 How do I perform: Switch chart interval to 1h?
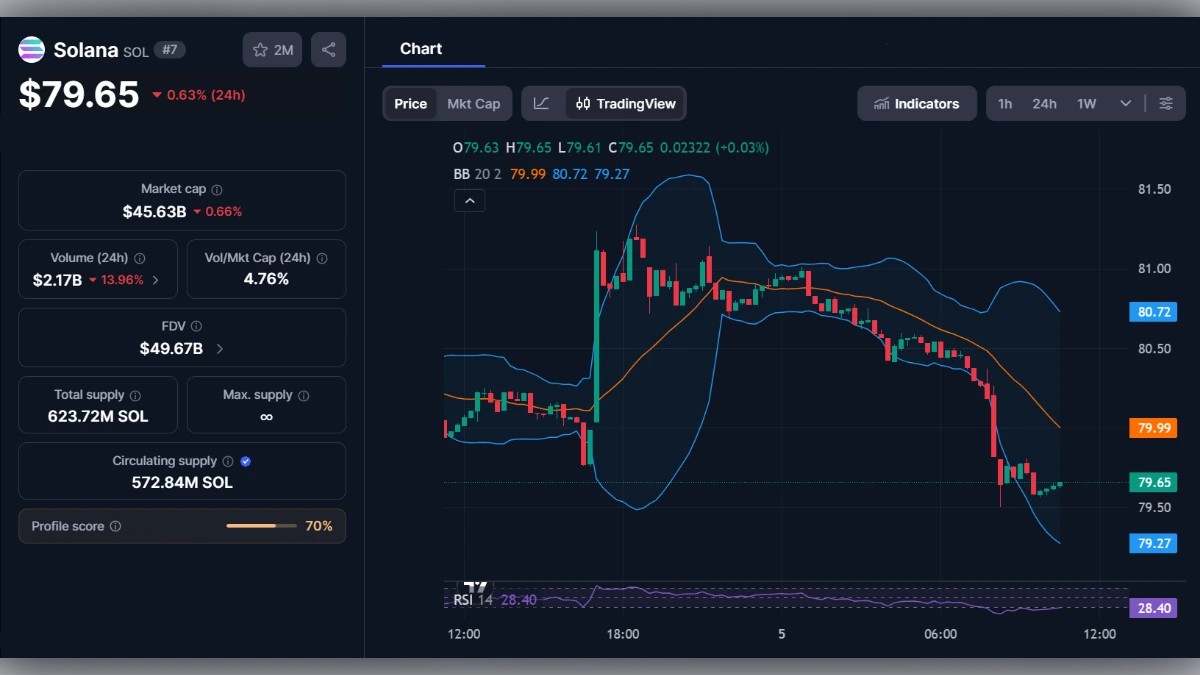[x=1005, y=103]
